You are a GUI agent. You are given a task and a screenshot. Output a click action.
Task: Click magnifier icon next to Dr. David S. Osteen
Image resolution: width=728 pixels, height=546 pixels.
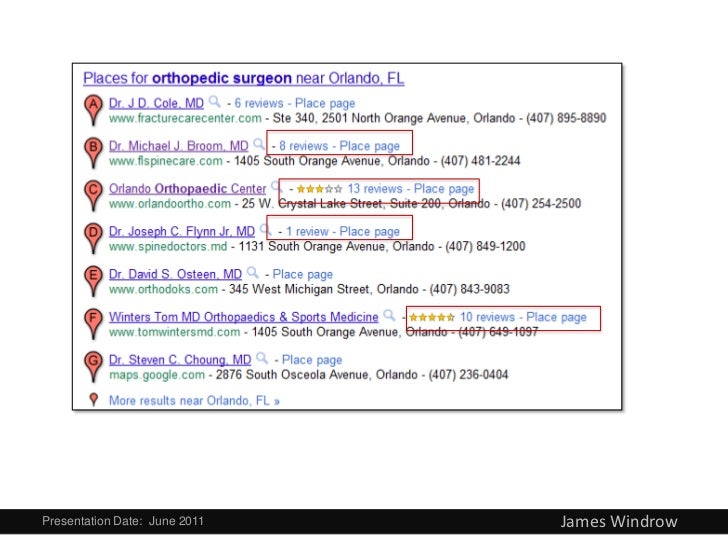coord(253,272)
